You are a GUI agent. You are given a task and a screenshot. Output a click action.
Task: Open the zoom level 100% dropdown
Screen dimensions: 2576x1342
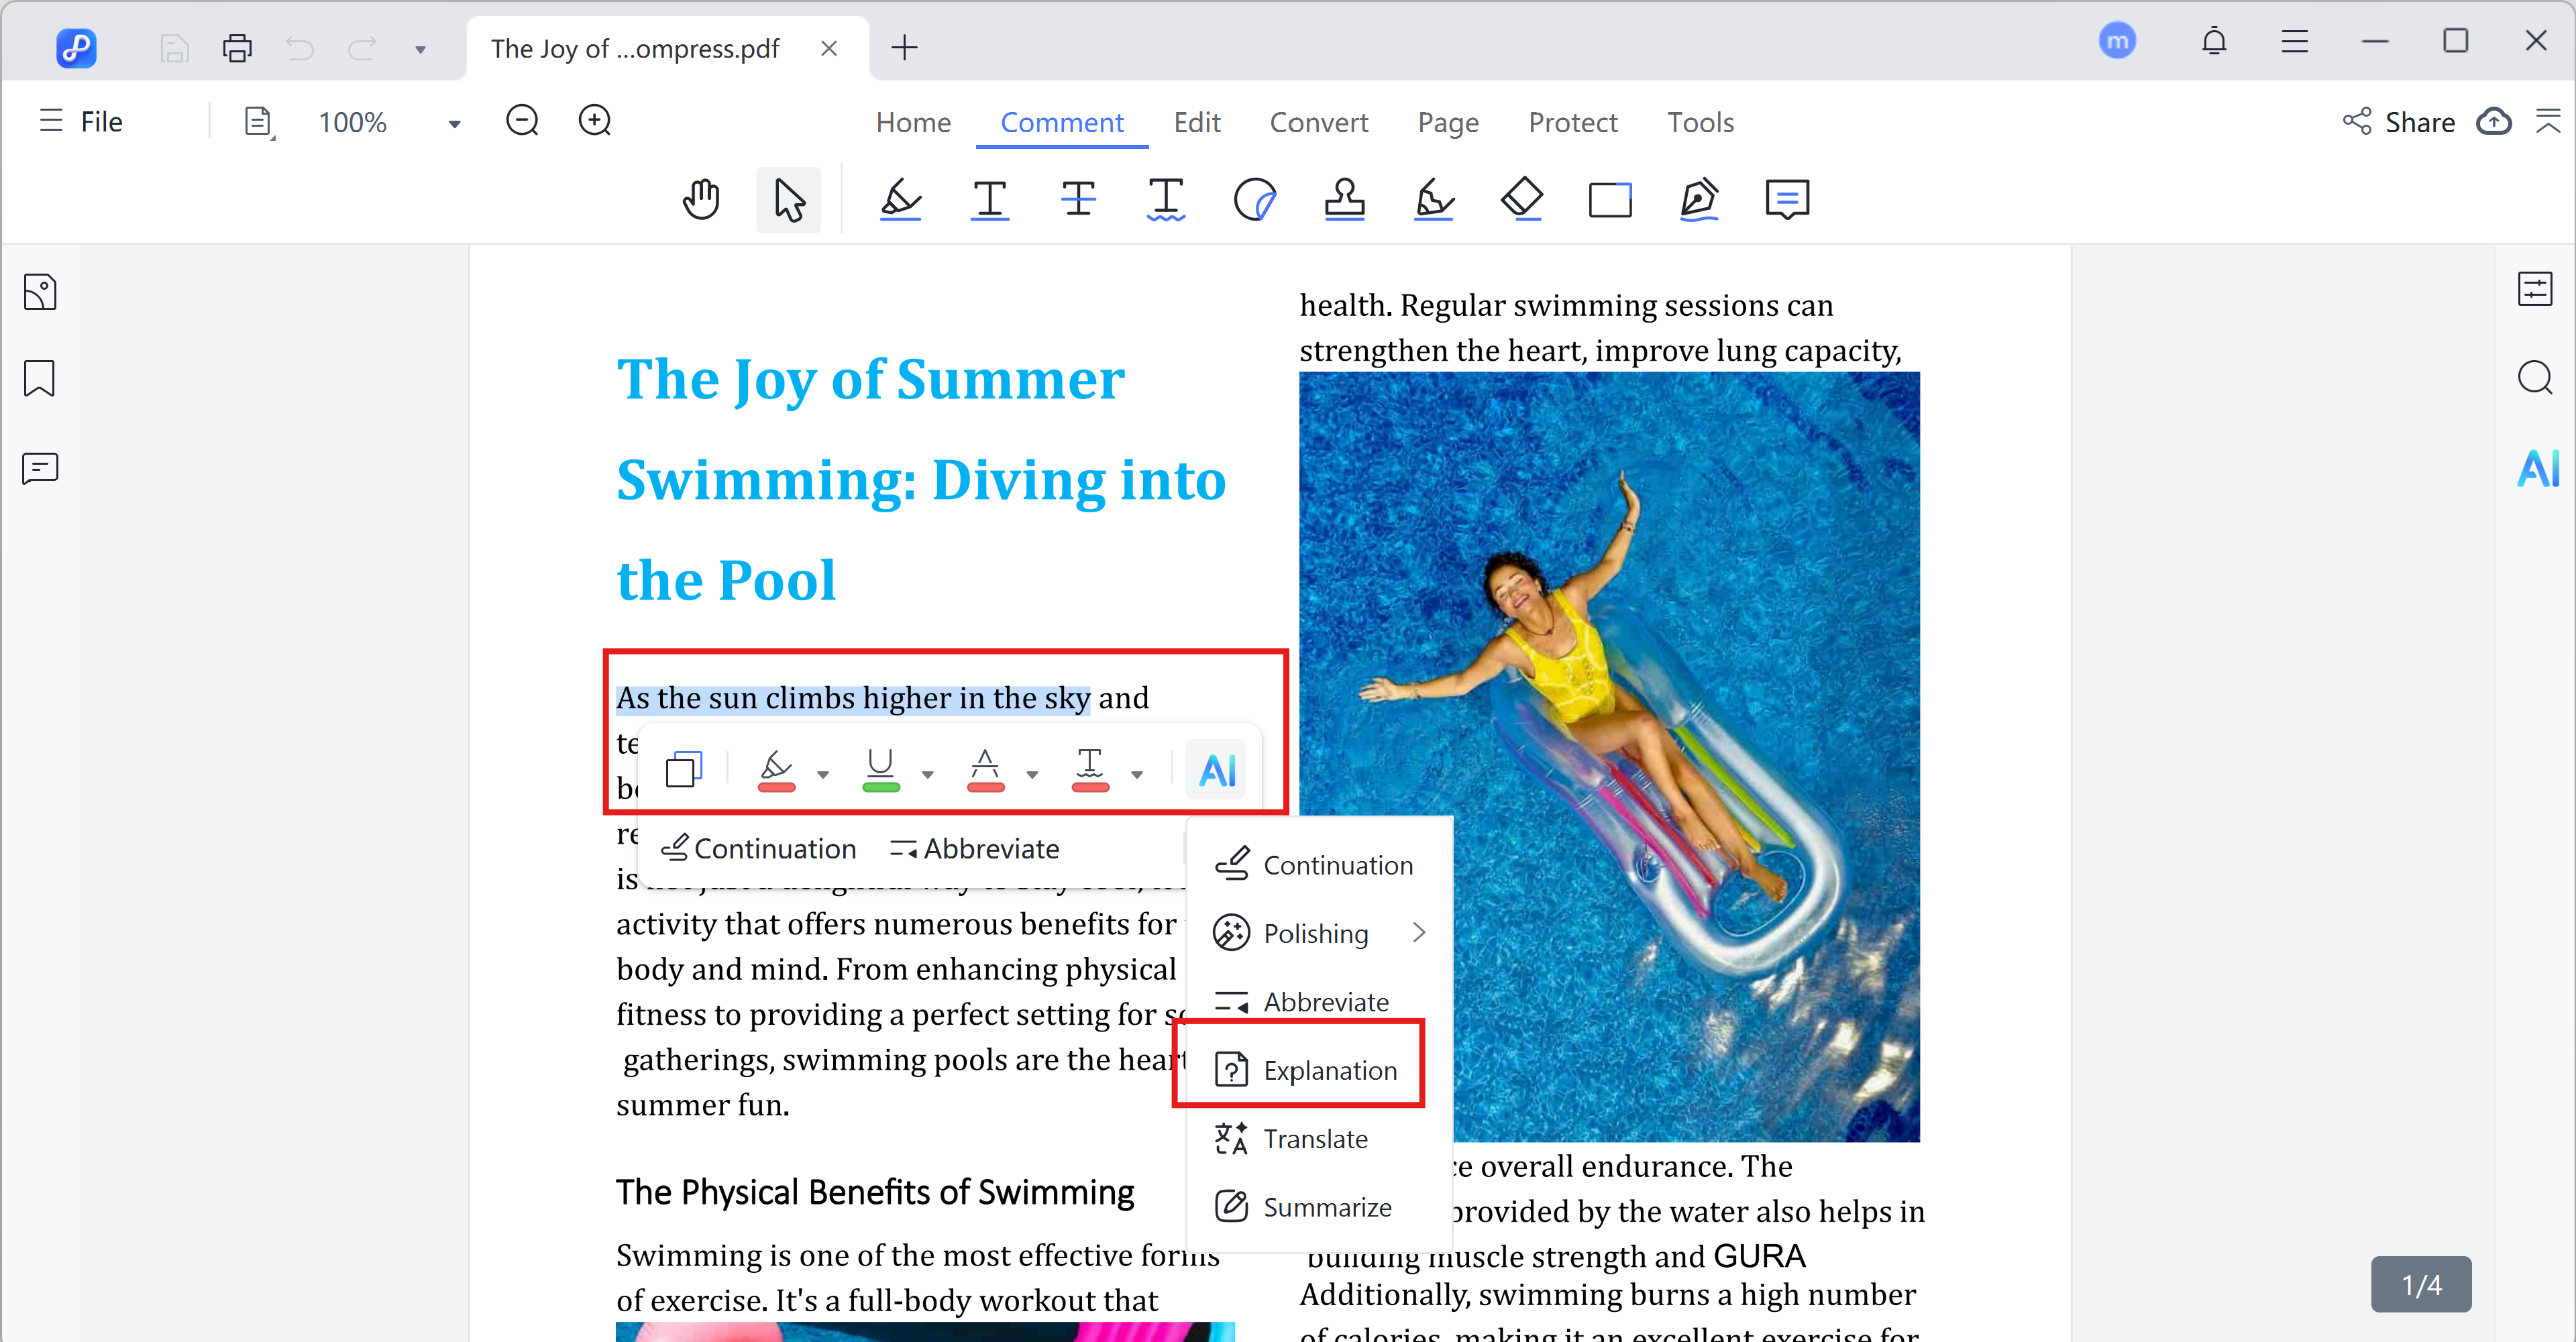pos(454,124)
